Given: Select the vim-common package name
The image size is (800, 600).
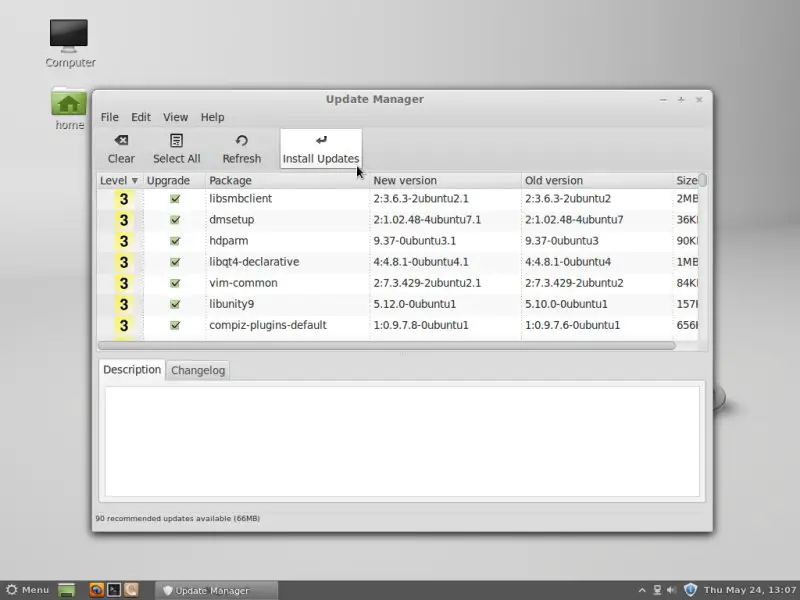Looking at the screenshot, I should coord(243,283).
